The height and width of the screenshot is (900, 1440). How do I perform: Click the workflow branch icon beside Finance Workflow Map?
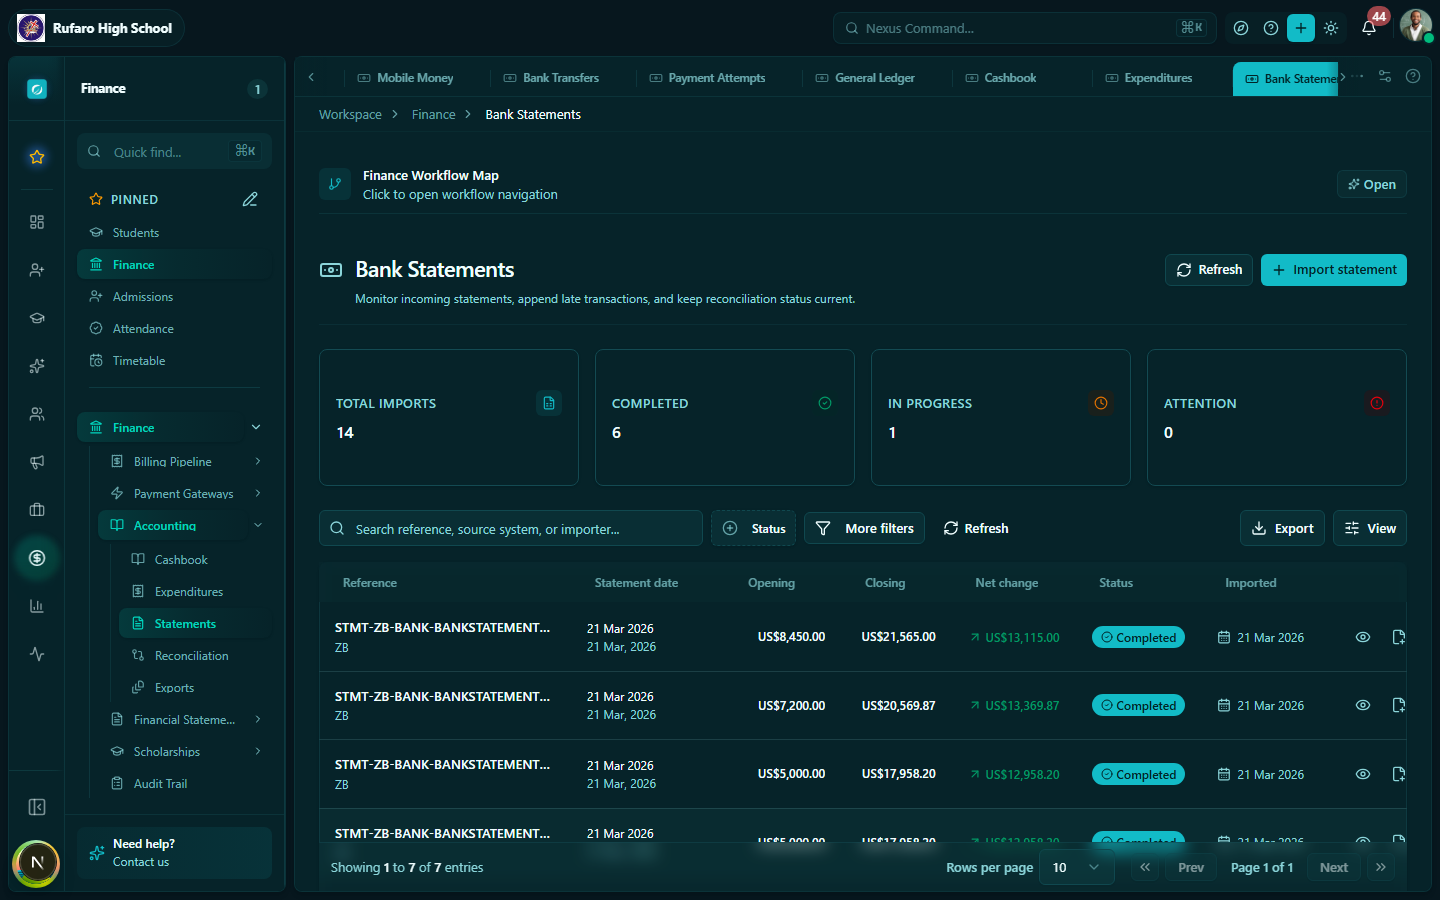click(335, 184)
